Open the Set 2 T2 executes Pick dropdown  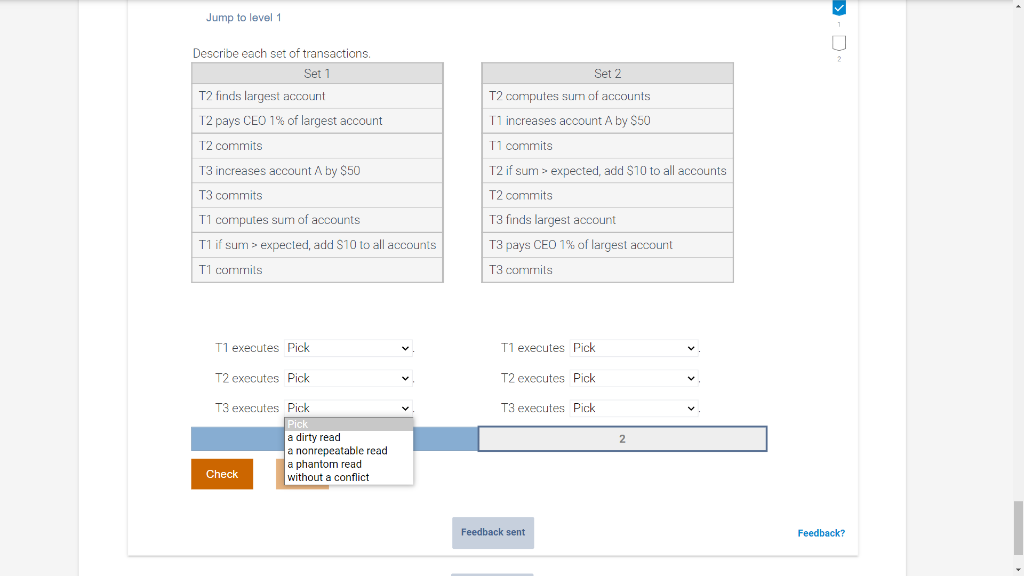[634, 378]
